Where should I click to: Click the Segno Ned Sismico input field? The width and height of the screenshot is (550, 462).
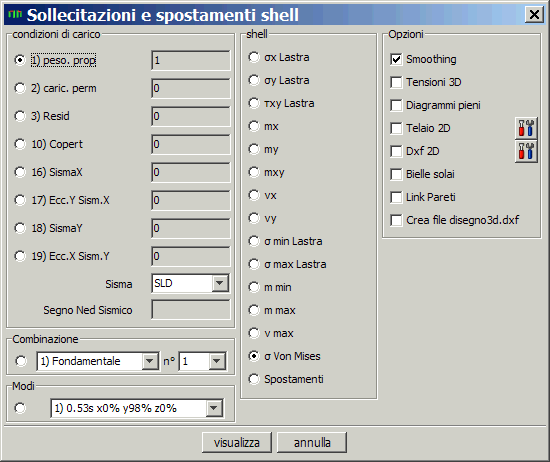(191, 309)
